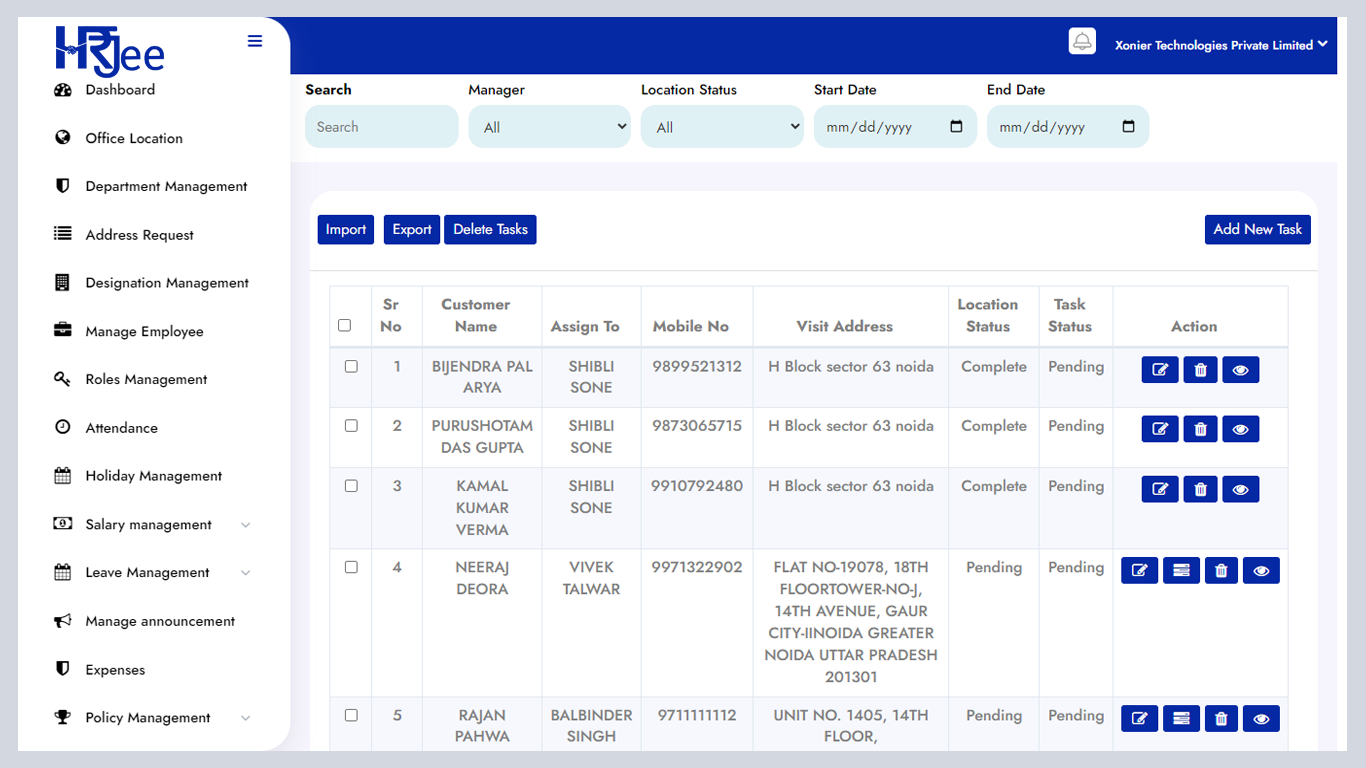Screen dimensions: 1366x768
Task: Click mobile number 9971322902
Action: coord(697,567)
